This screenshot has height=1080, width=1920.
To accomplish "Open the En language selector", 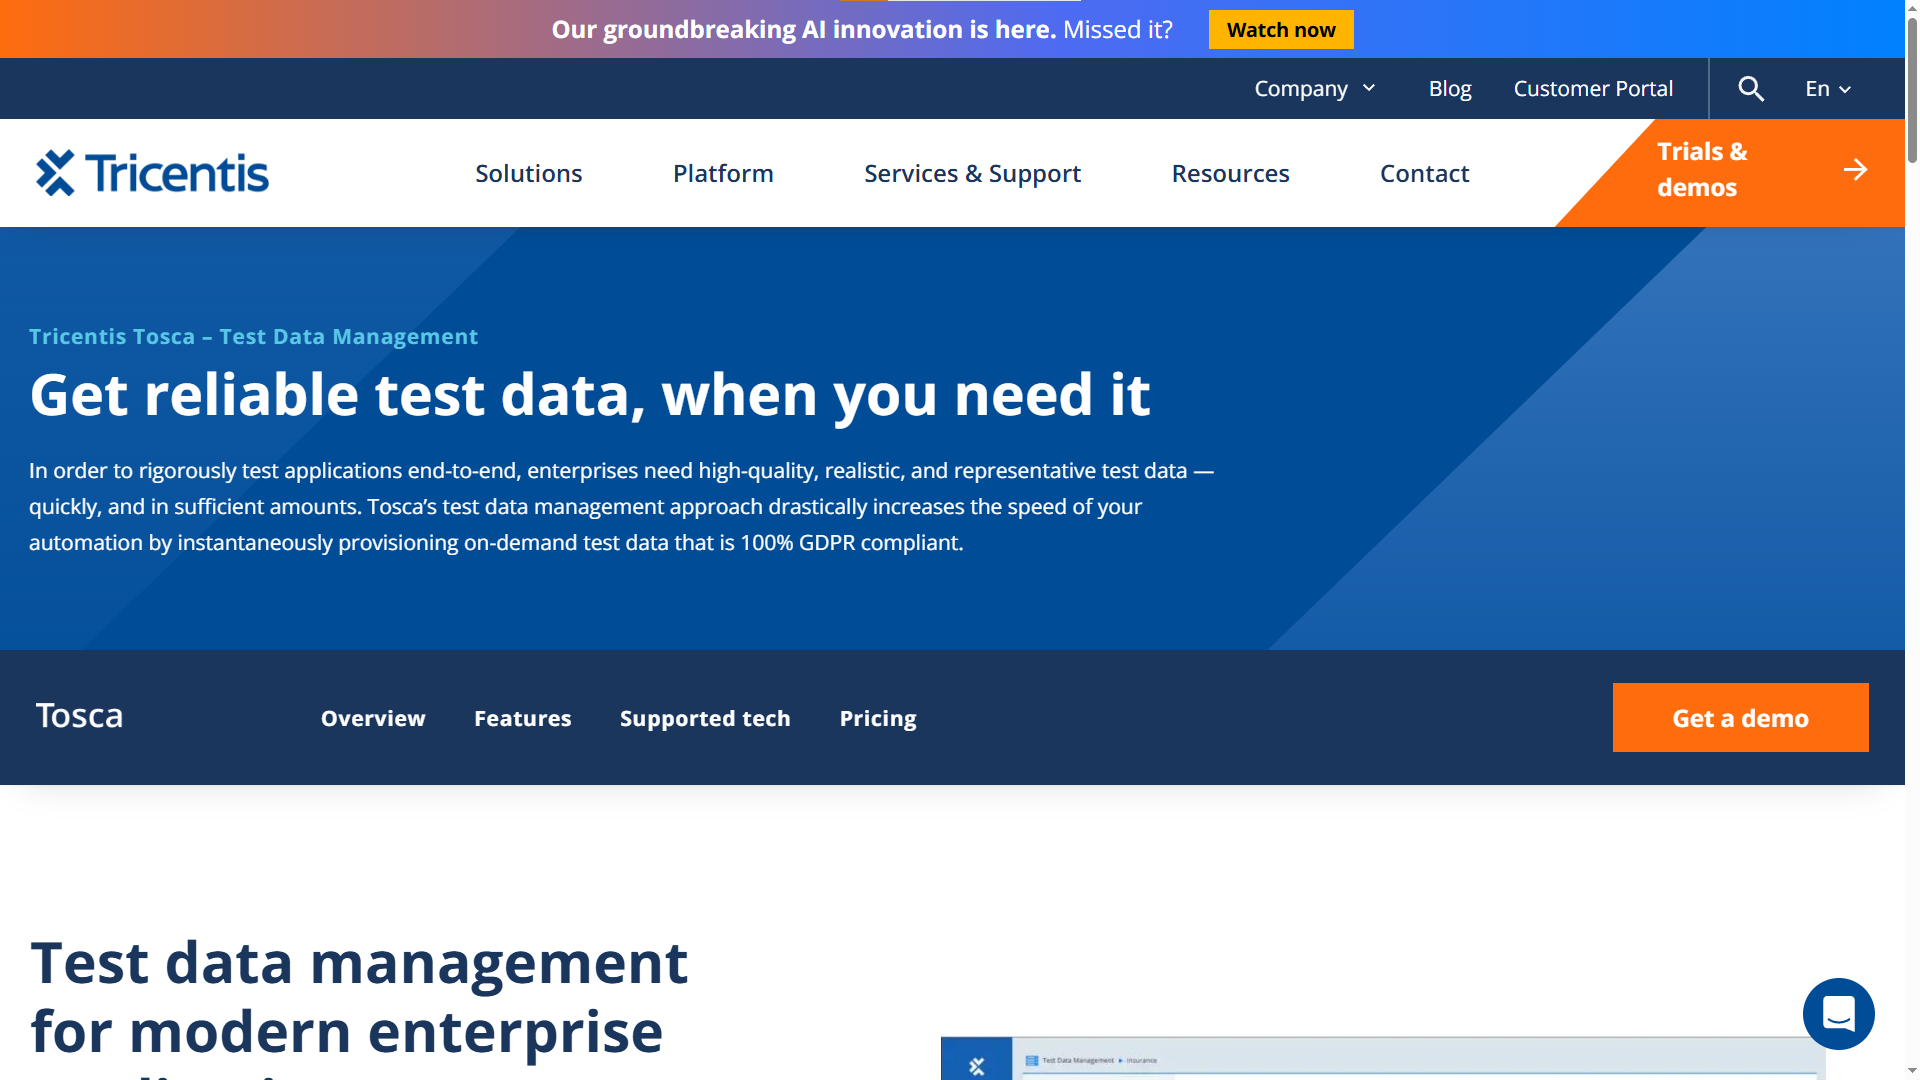I will [x=1828, y=89].
